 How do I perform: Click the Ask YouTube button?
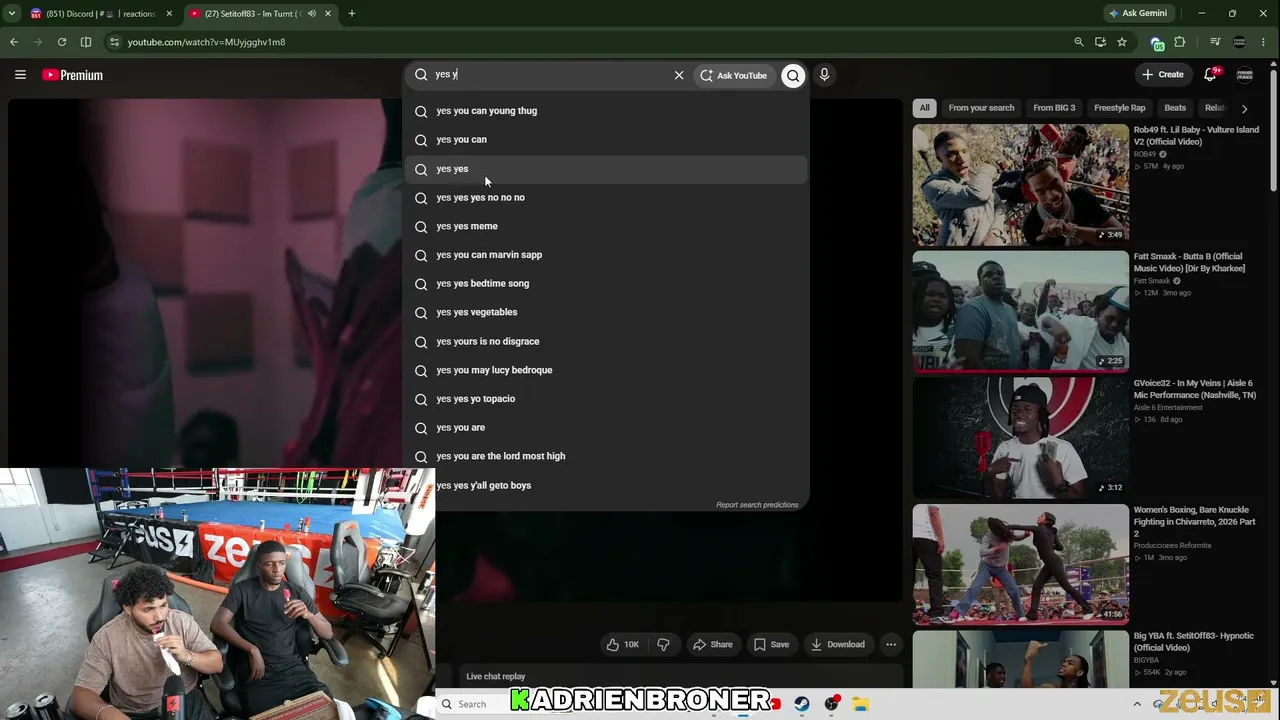734,75
